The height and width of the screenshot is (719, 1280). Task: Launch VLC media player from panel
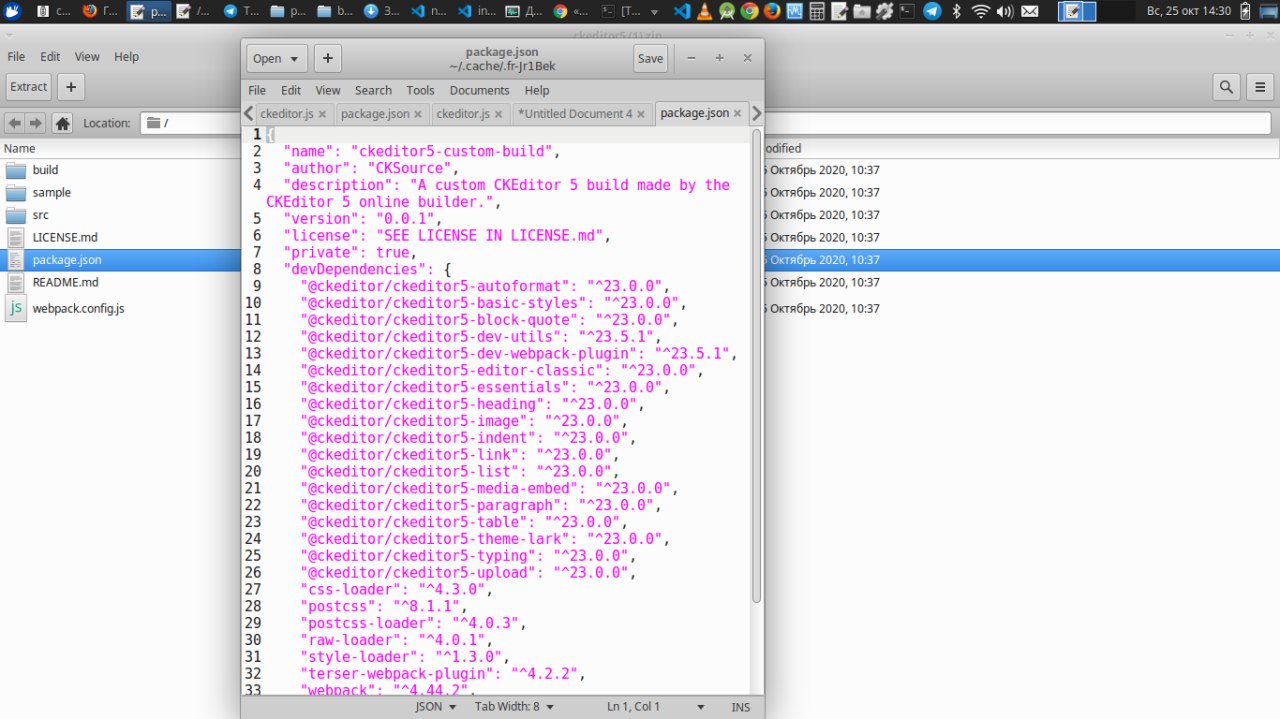[704, 12]
